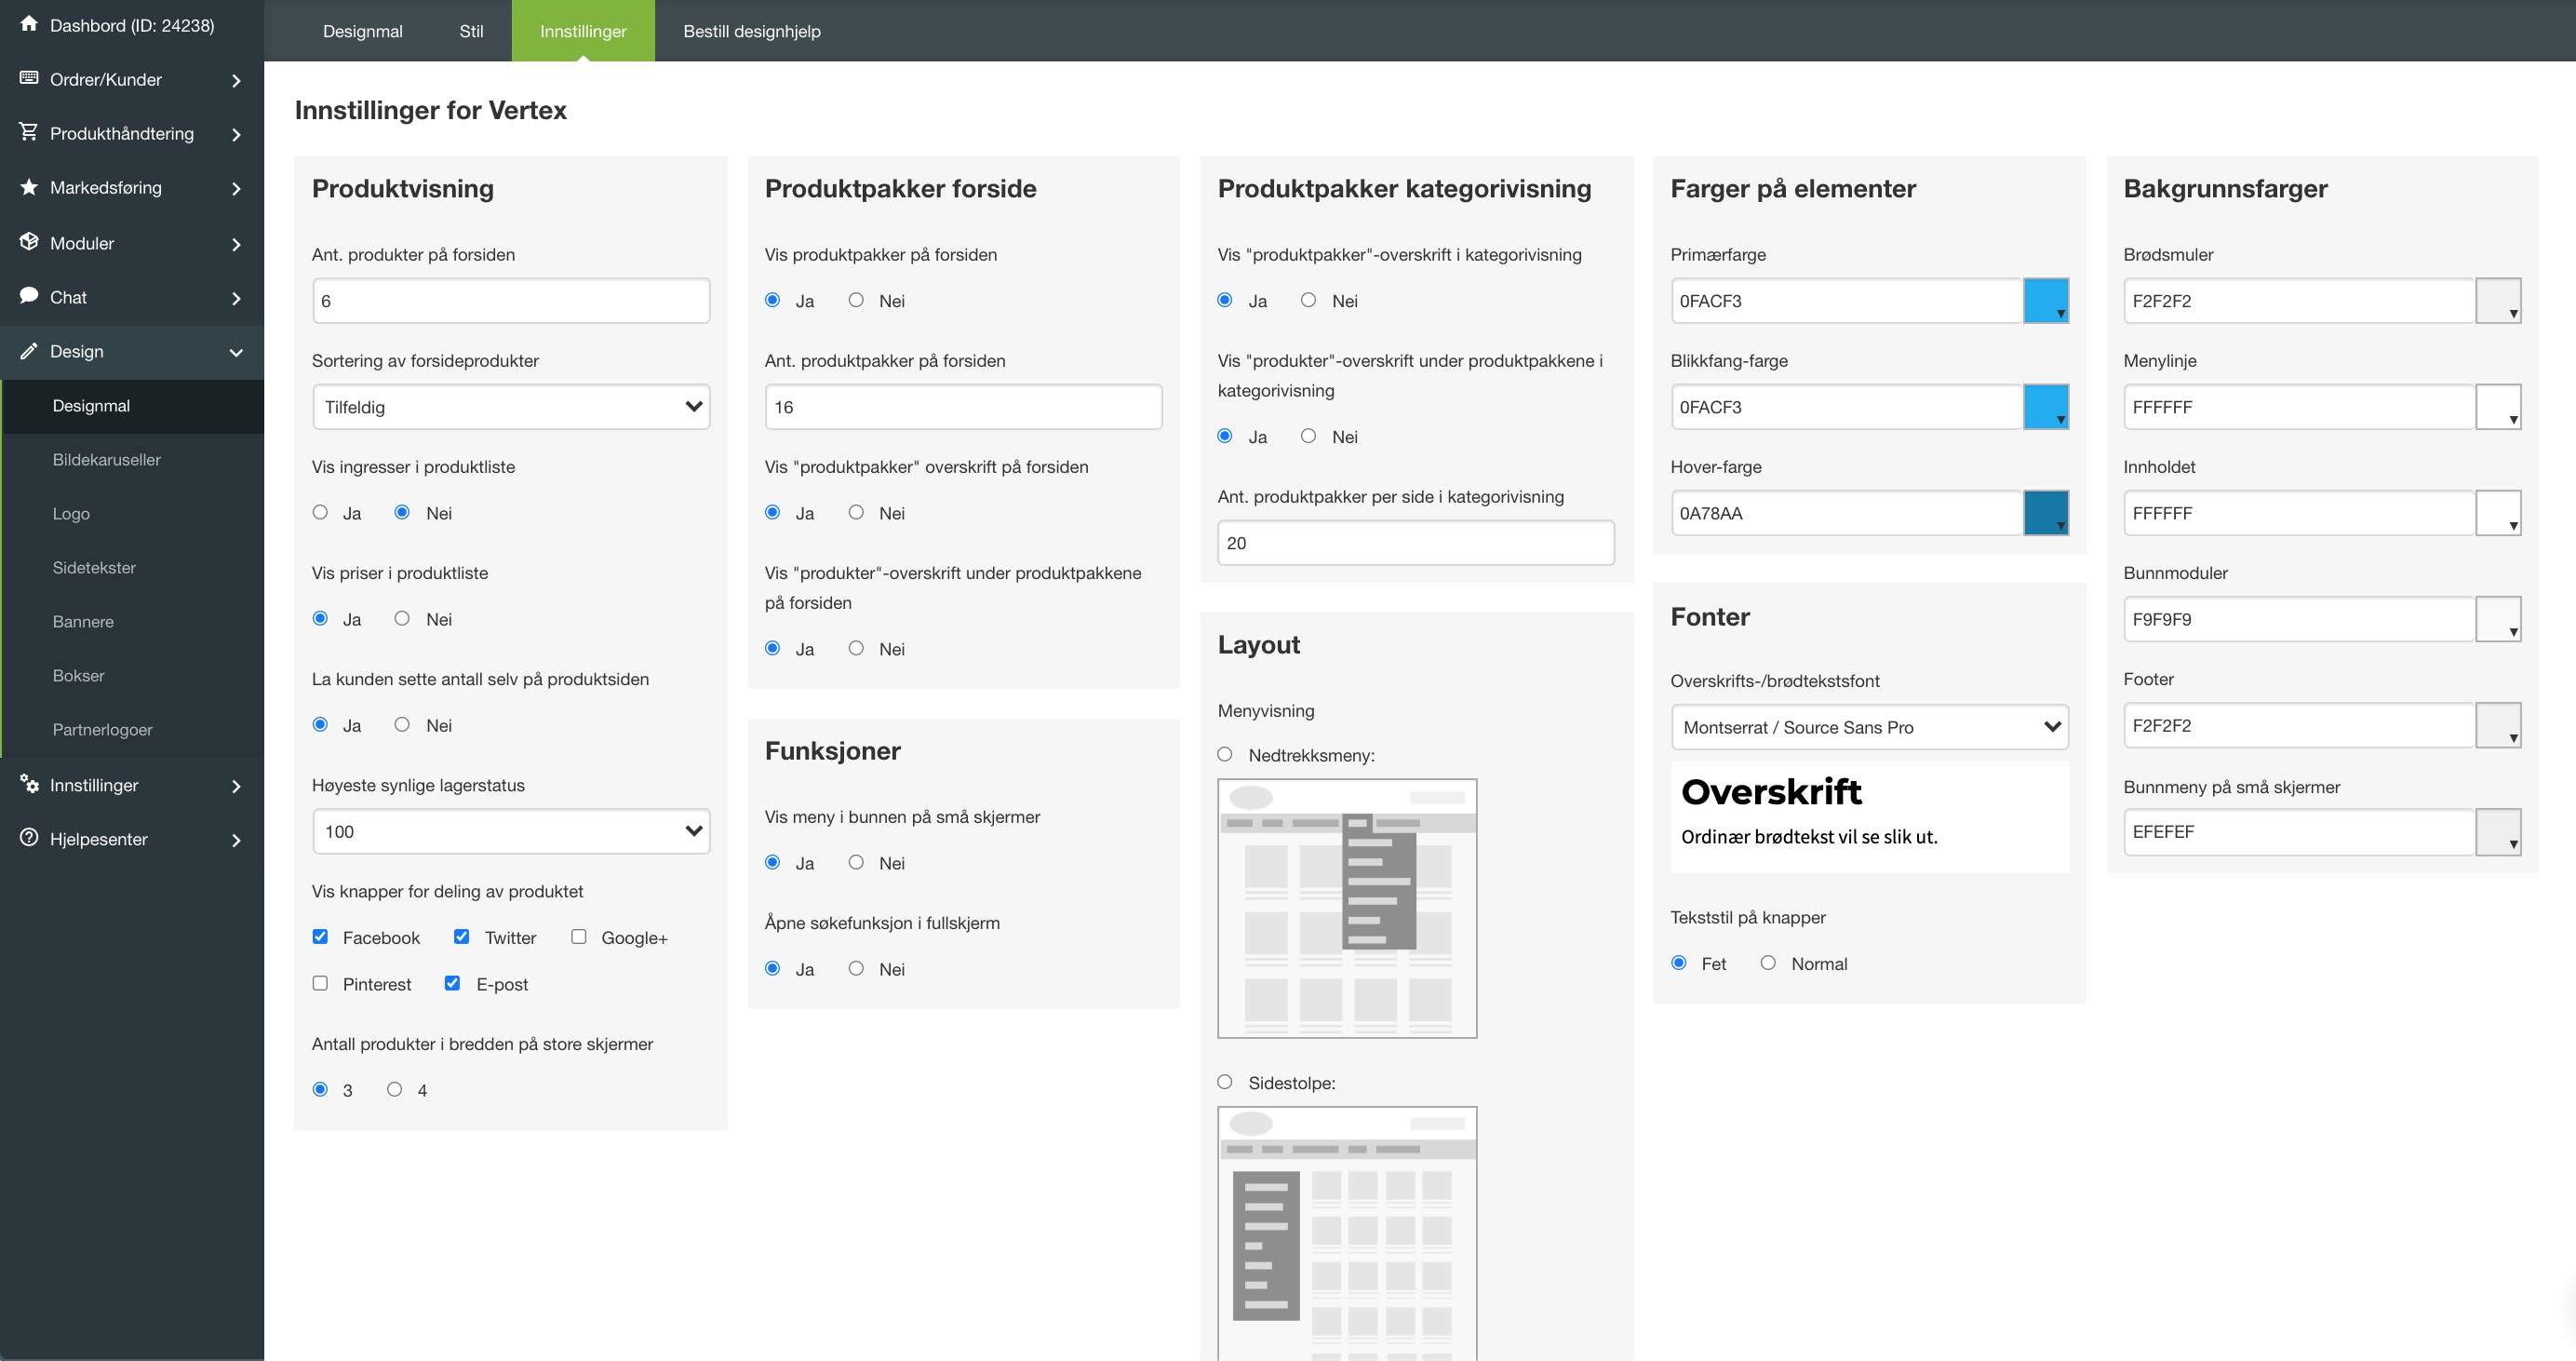Check the Google+ sharing checkbox
This screenshot has width=2576, height=1361.
pyautogui.click(x=578, y=936)
